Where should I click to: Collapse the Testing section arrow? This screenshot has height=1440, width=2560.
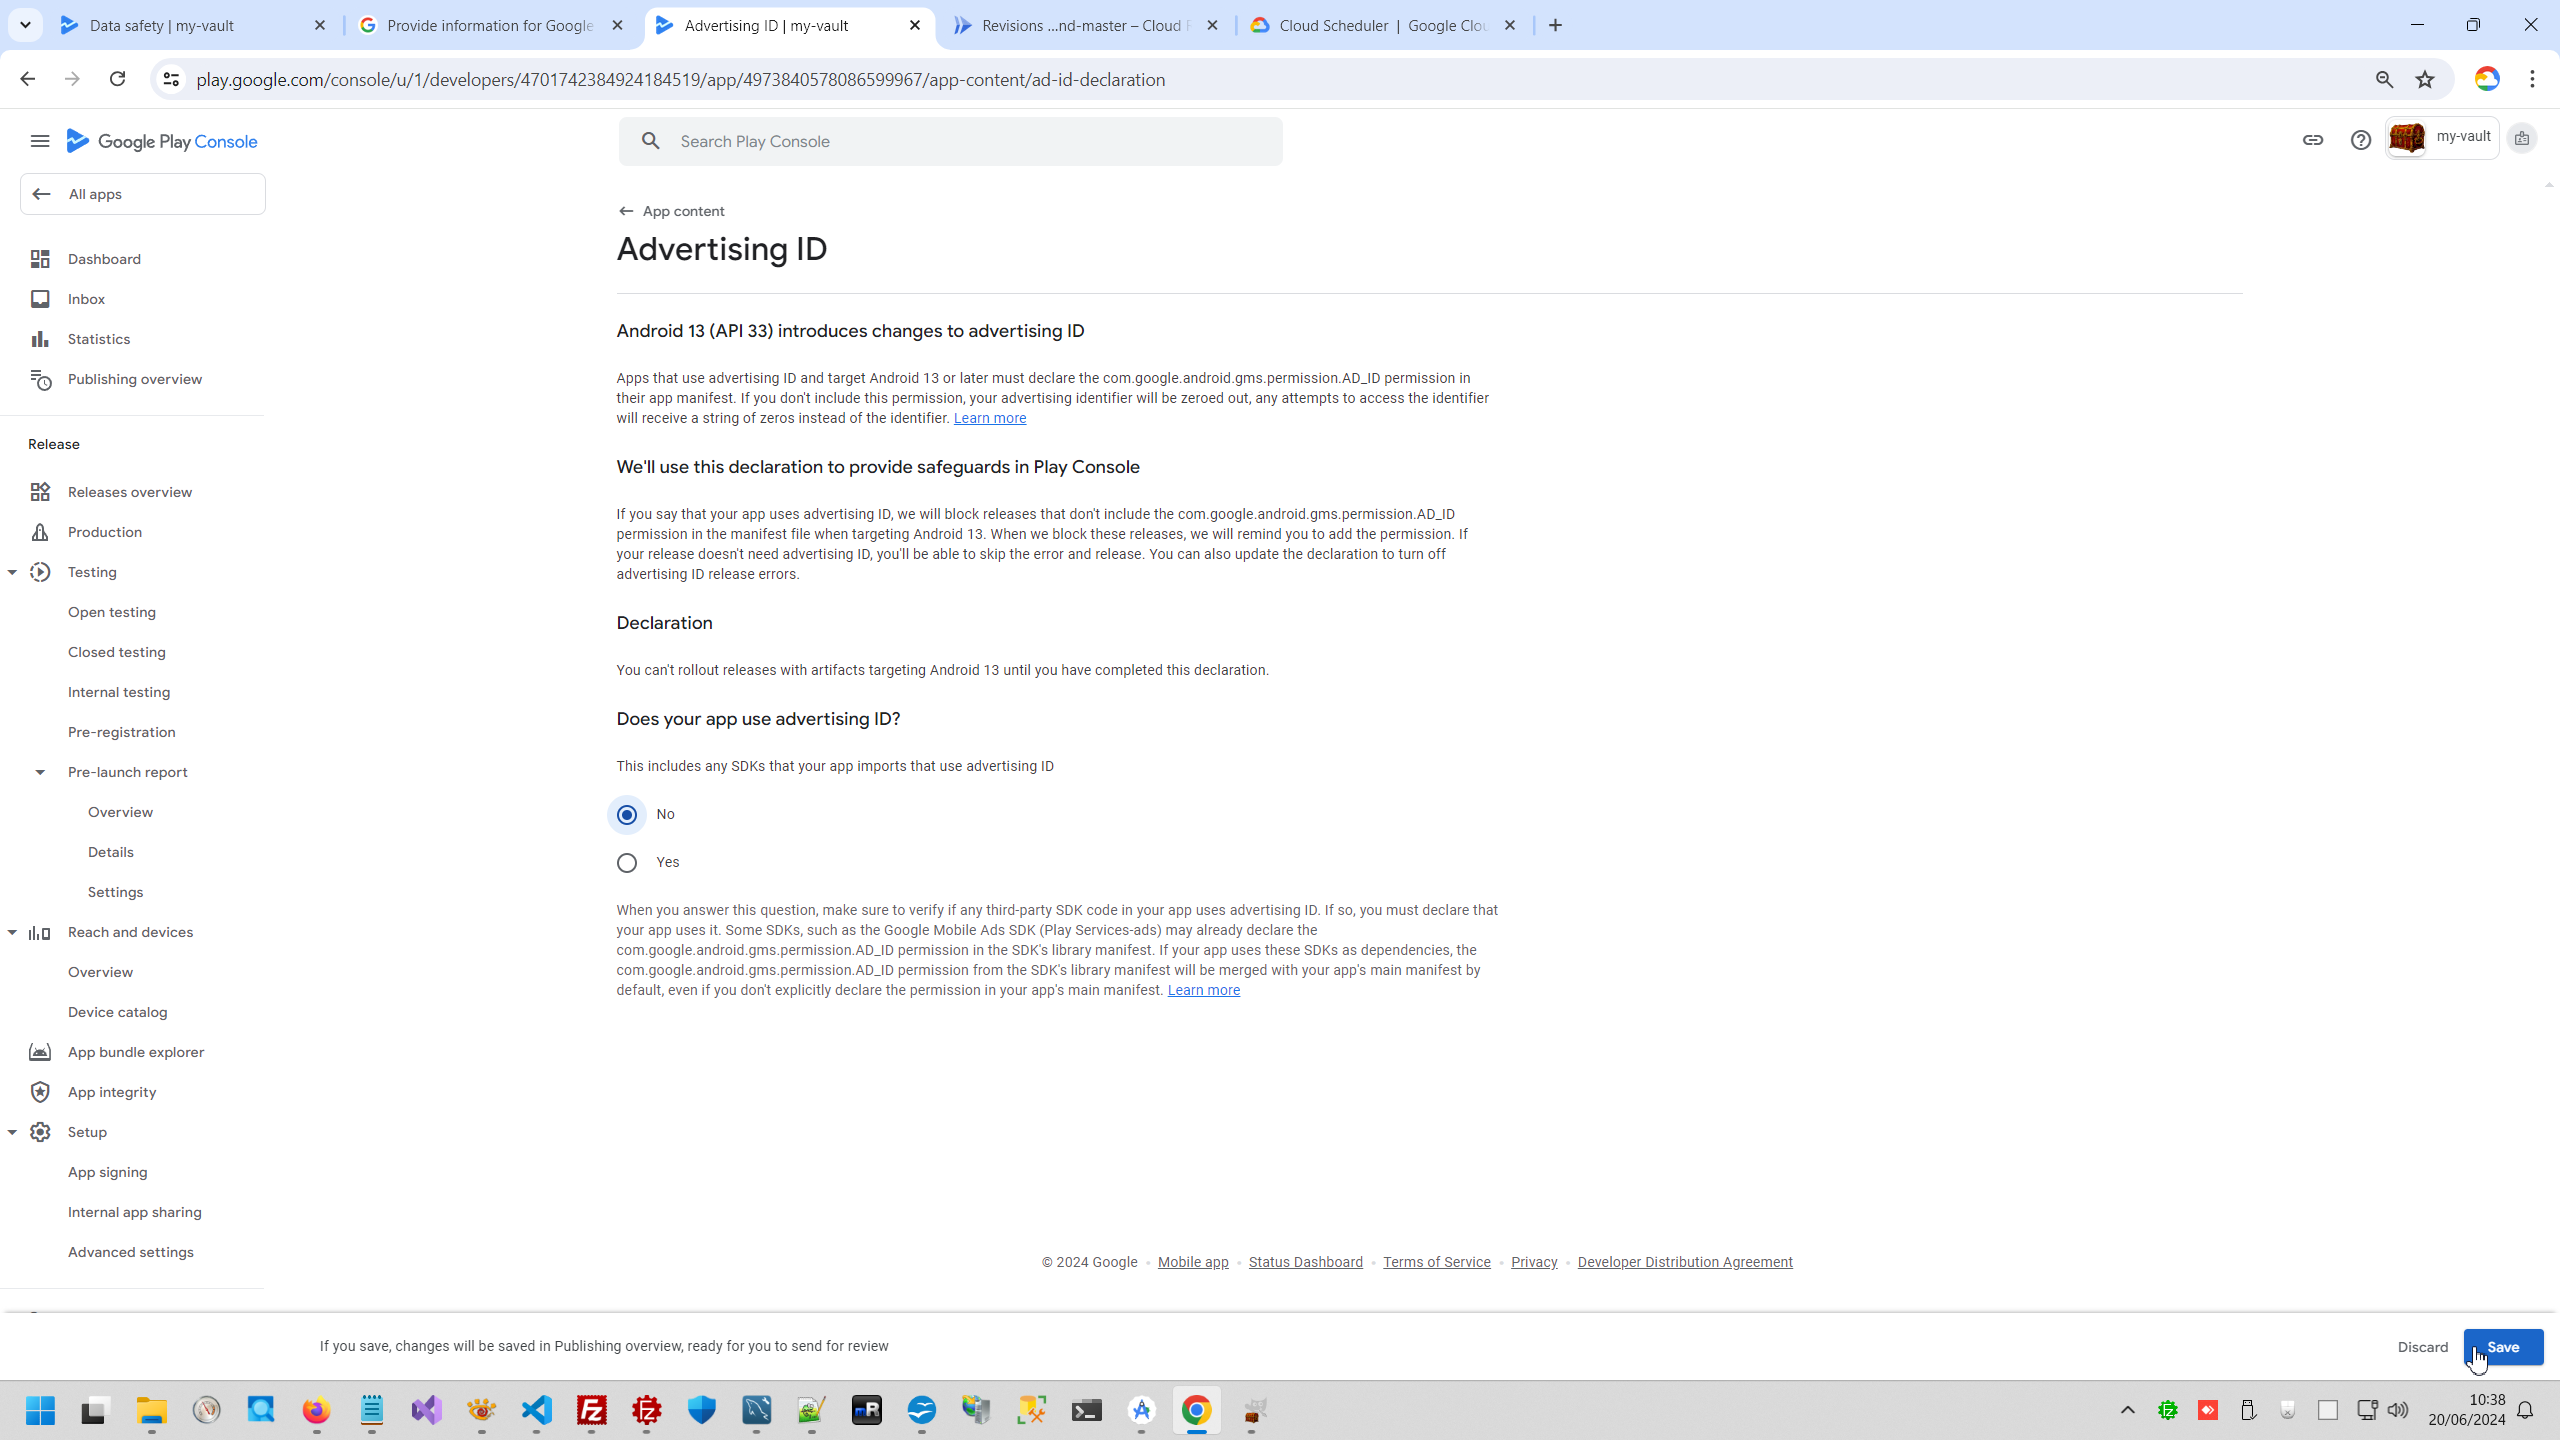click(x=13, y=572)
